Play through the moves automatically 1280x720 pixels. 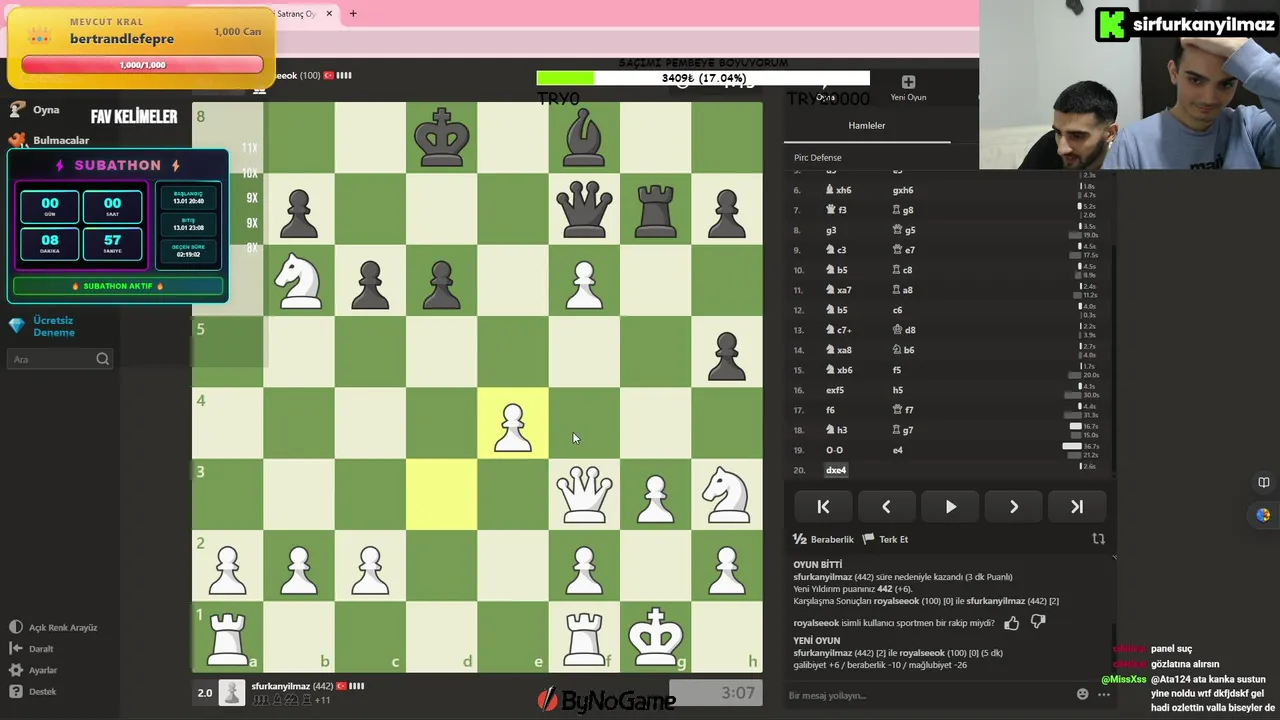[x=950, y=507]
